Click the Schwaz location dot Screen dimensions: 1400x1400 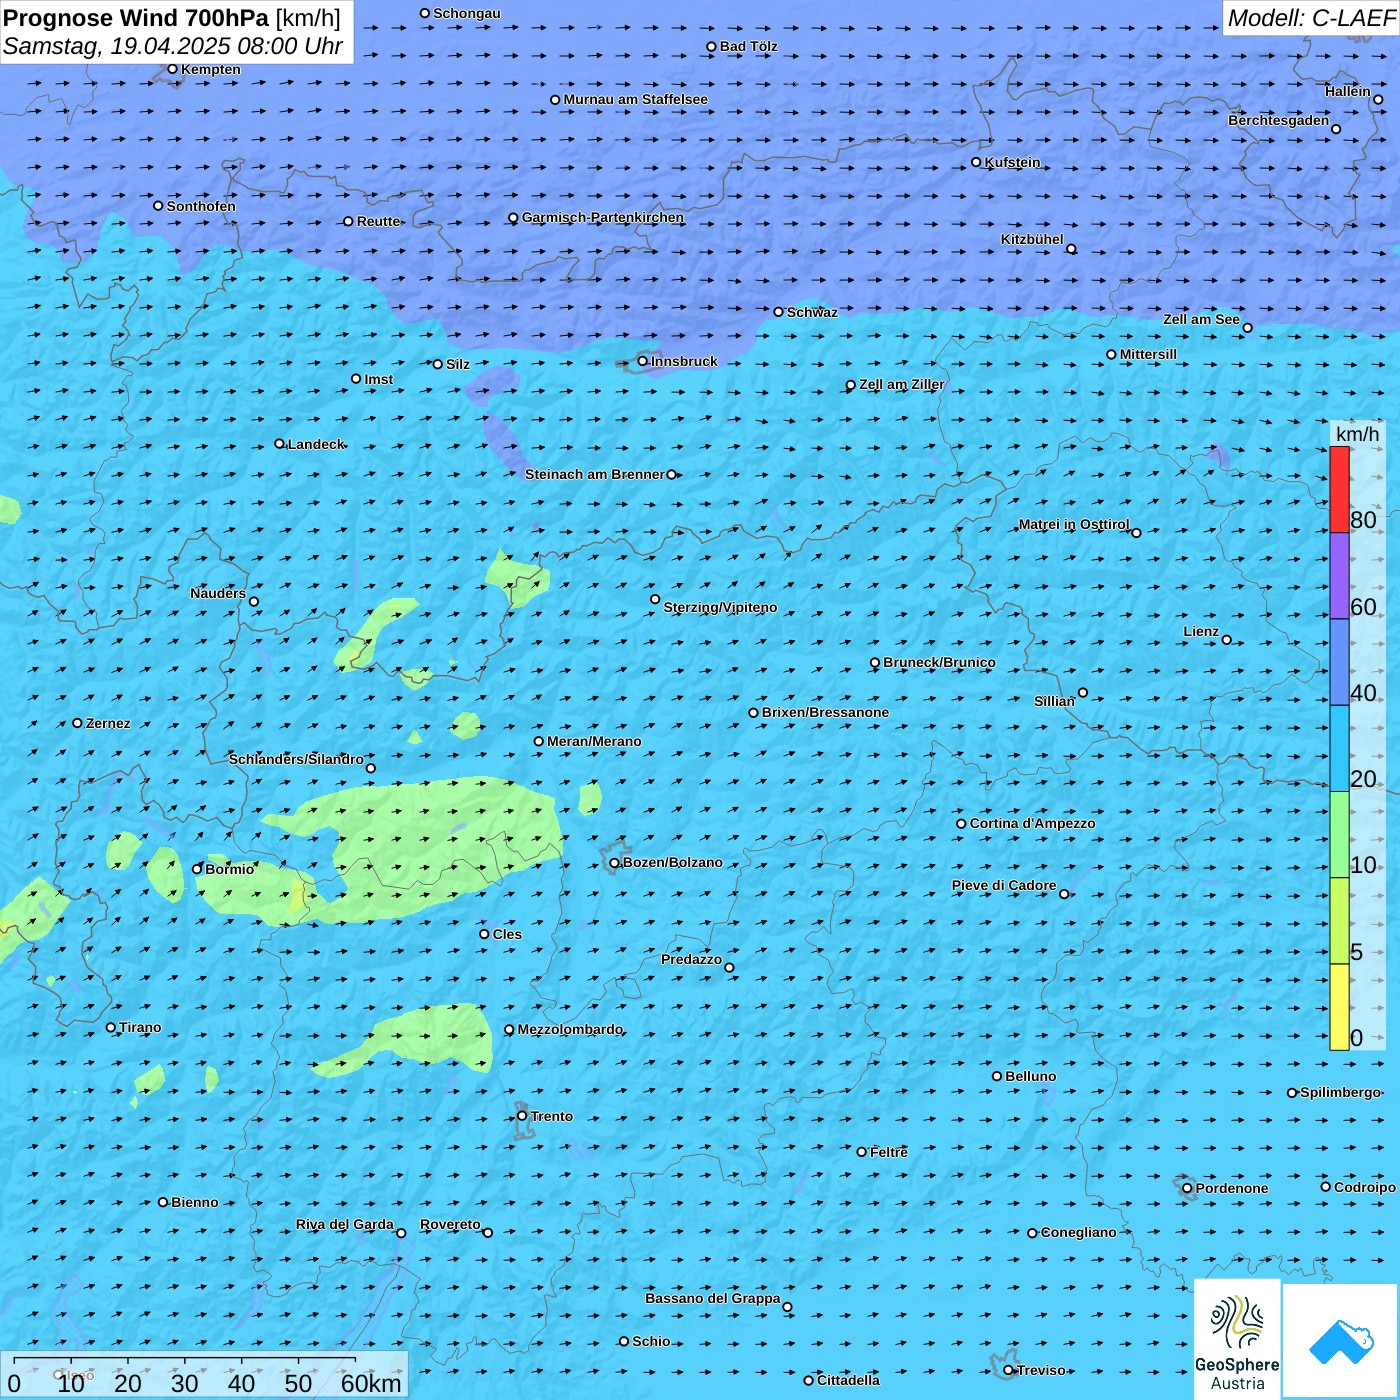tap(779, 312)
